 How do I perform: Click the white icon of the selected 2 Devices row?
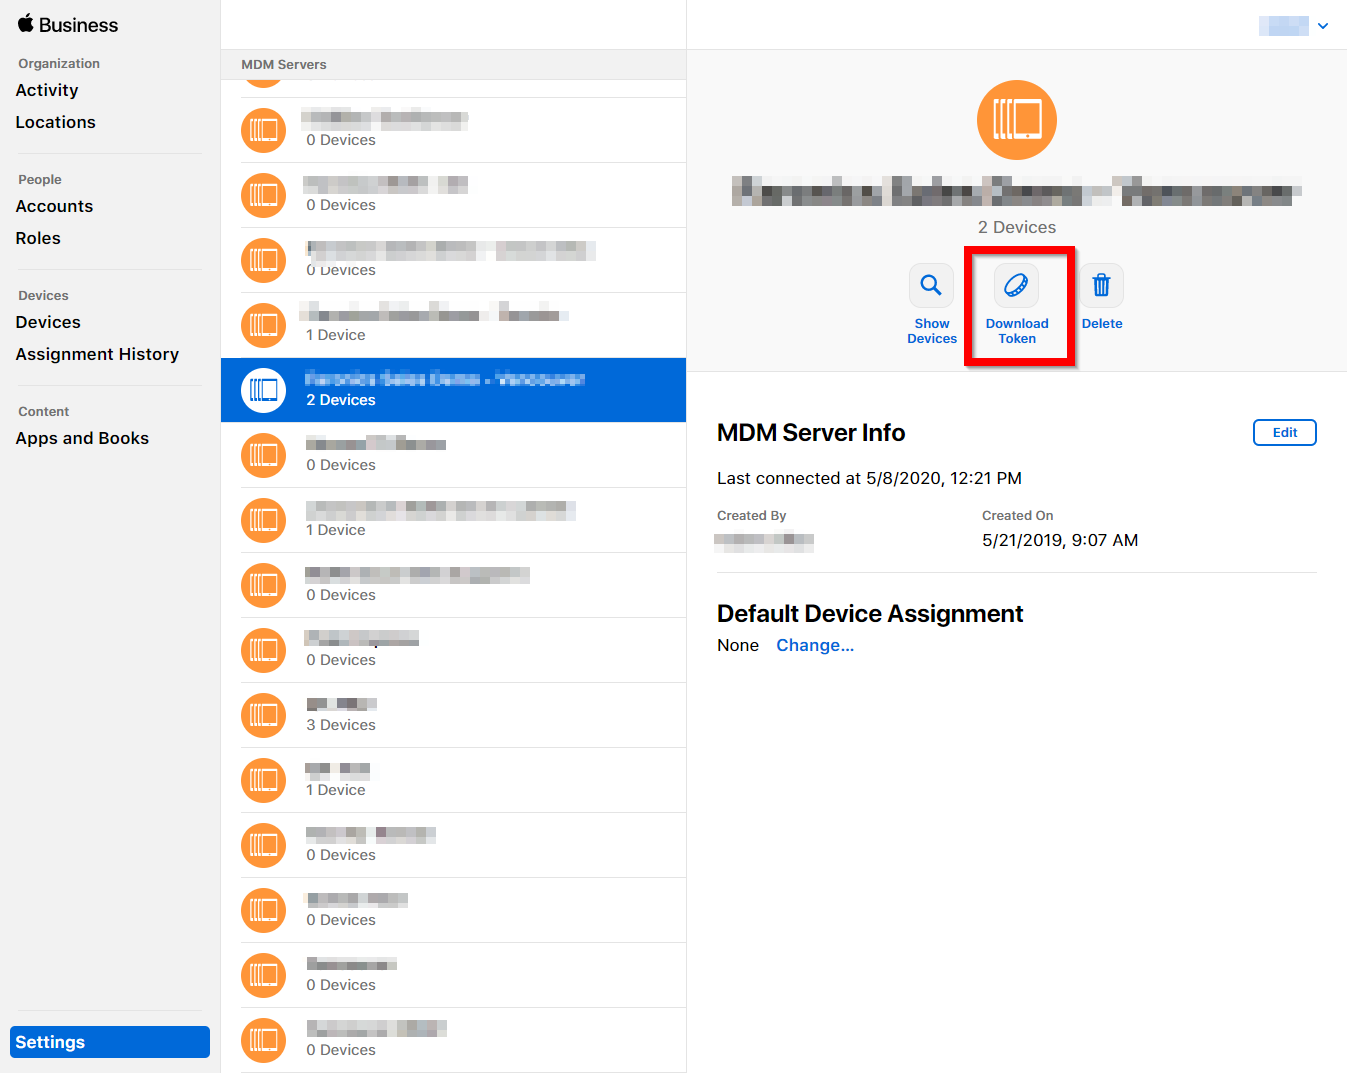(263, 390)
